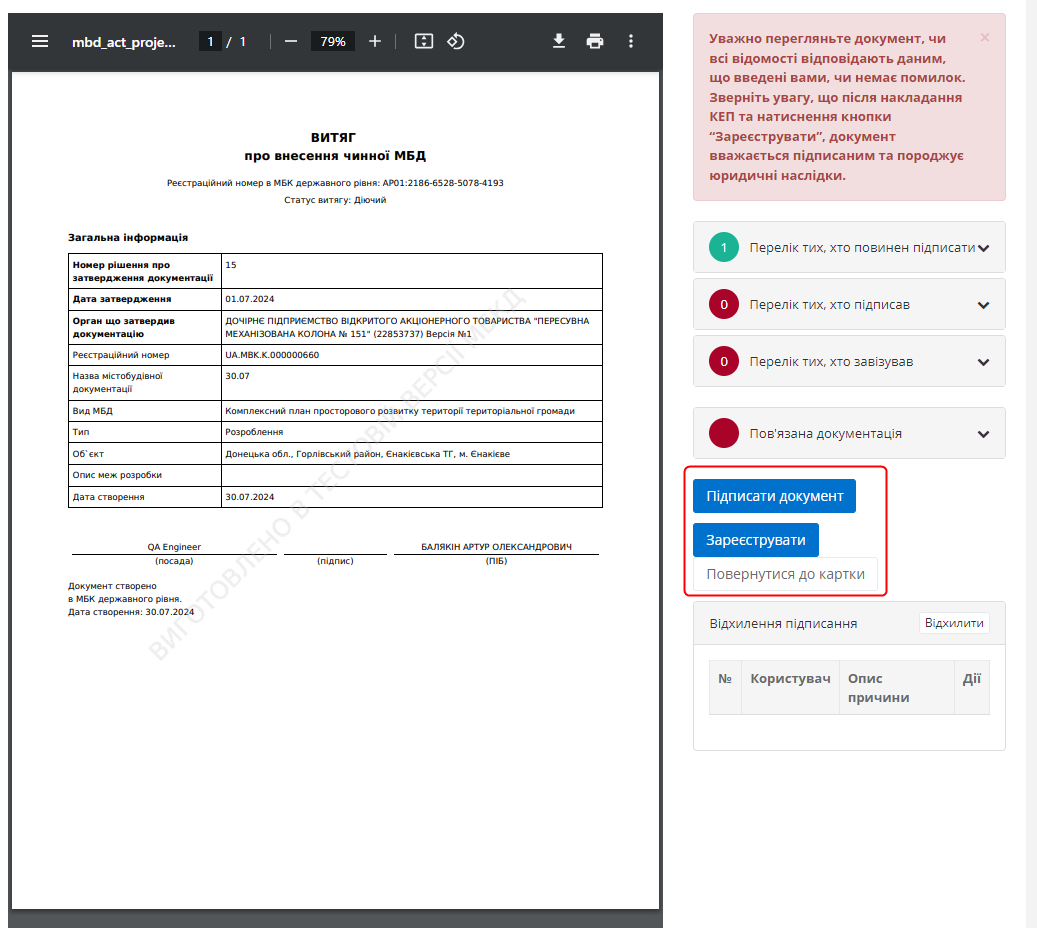Click the "Підписати документ" button
The image size is (1037, 928).
774,496
